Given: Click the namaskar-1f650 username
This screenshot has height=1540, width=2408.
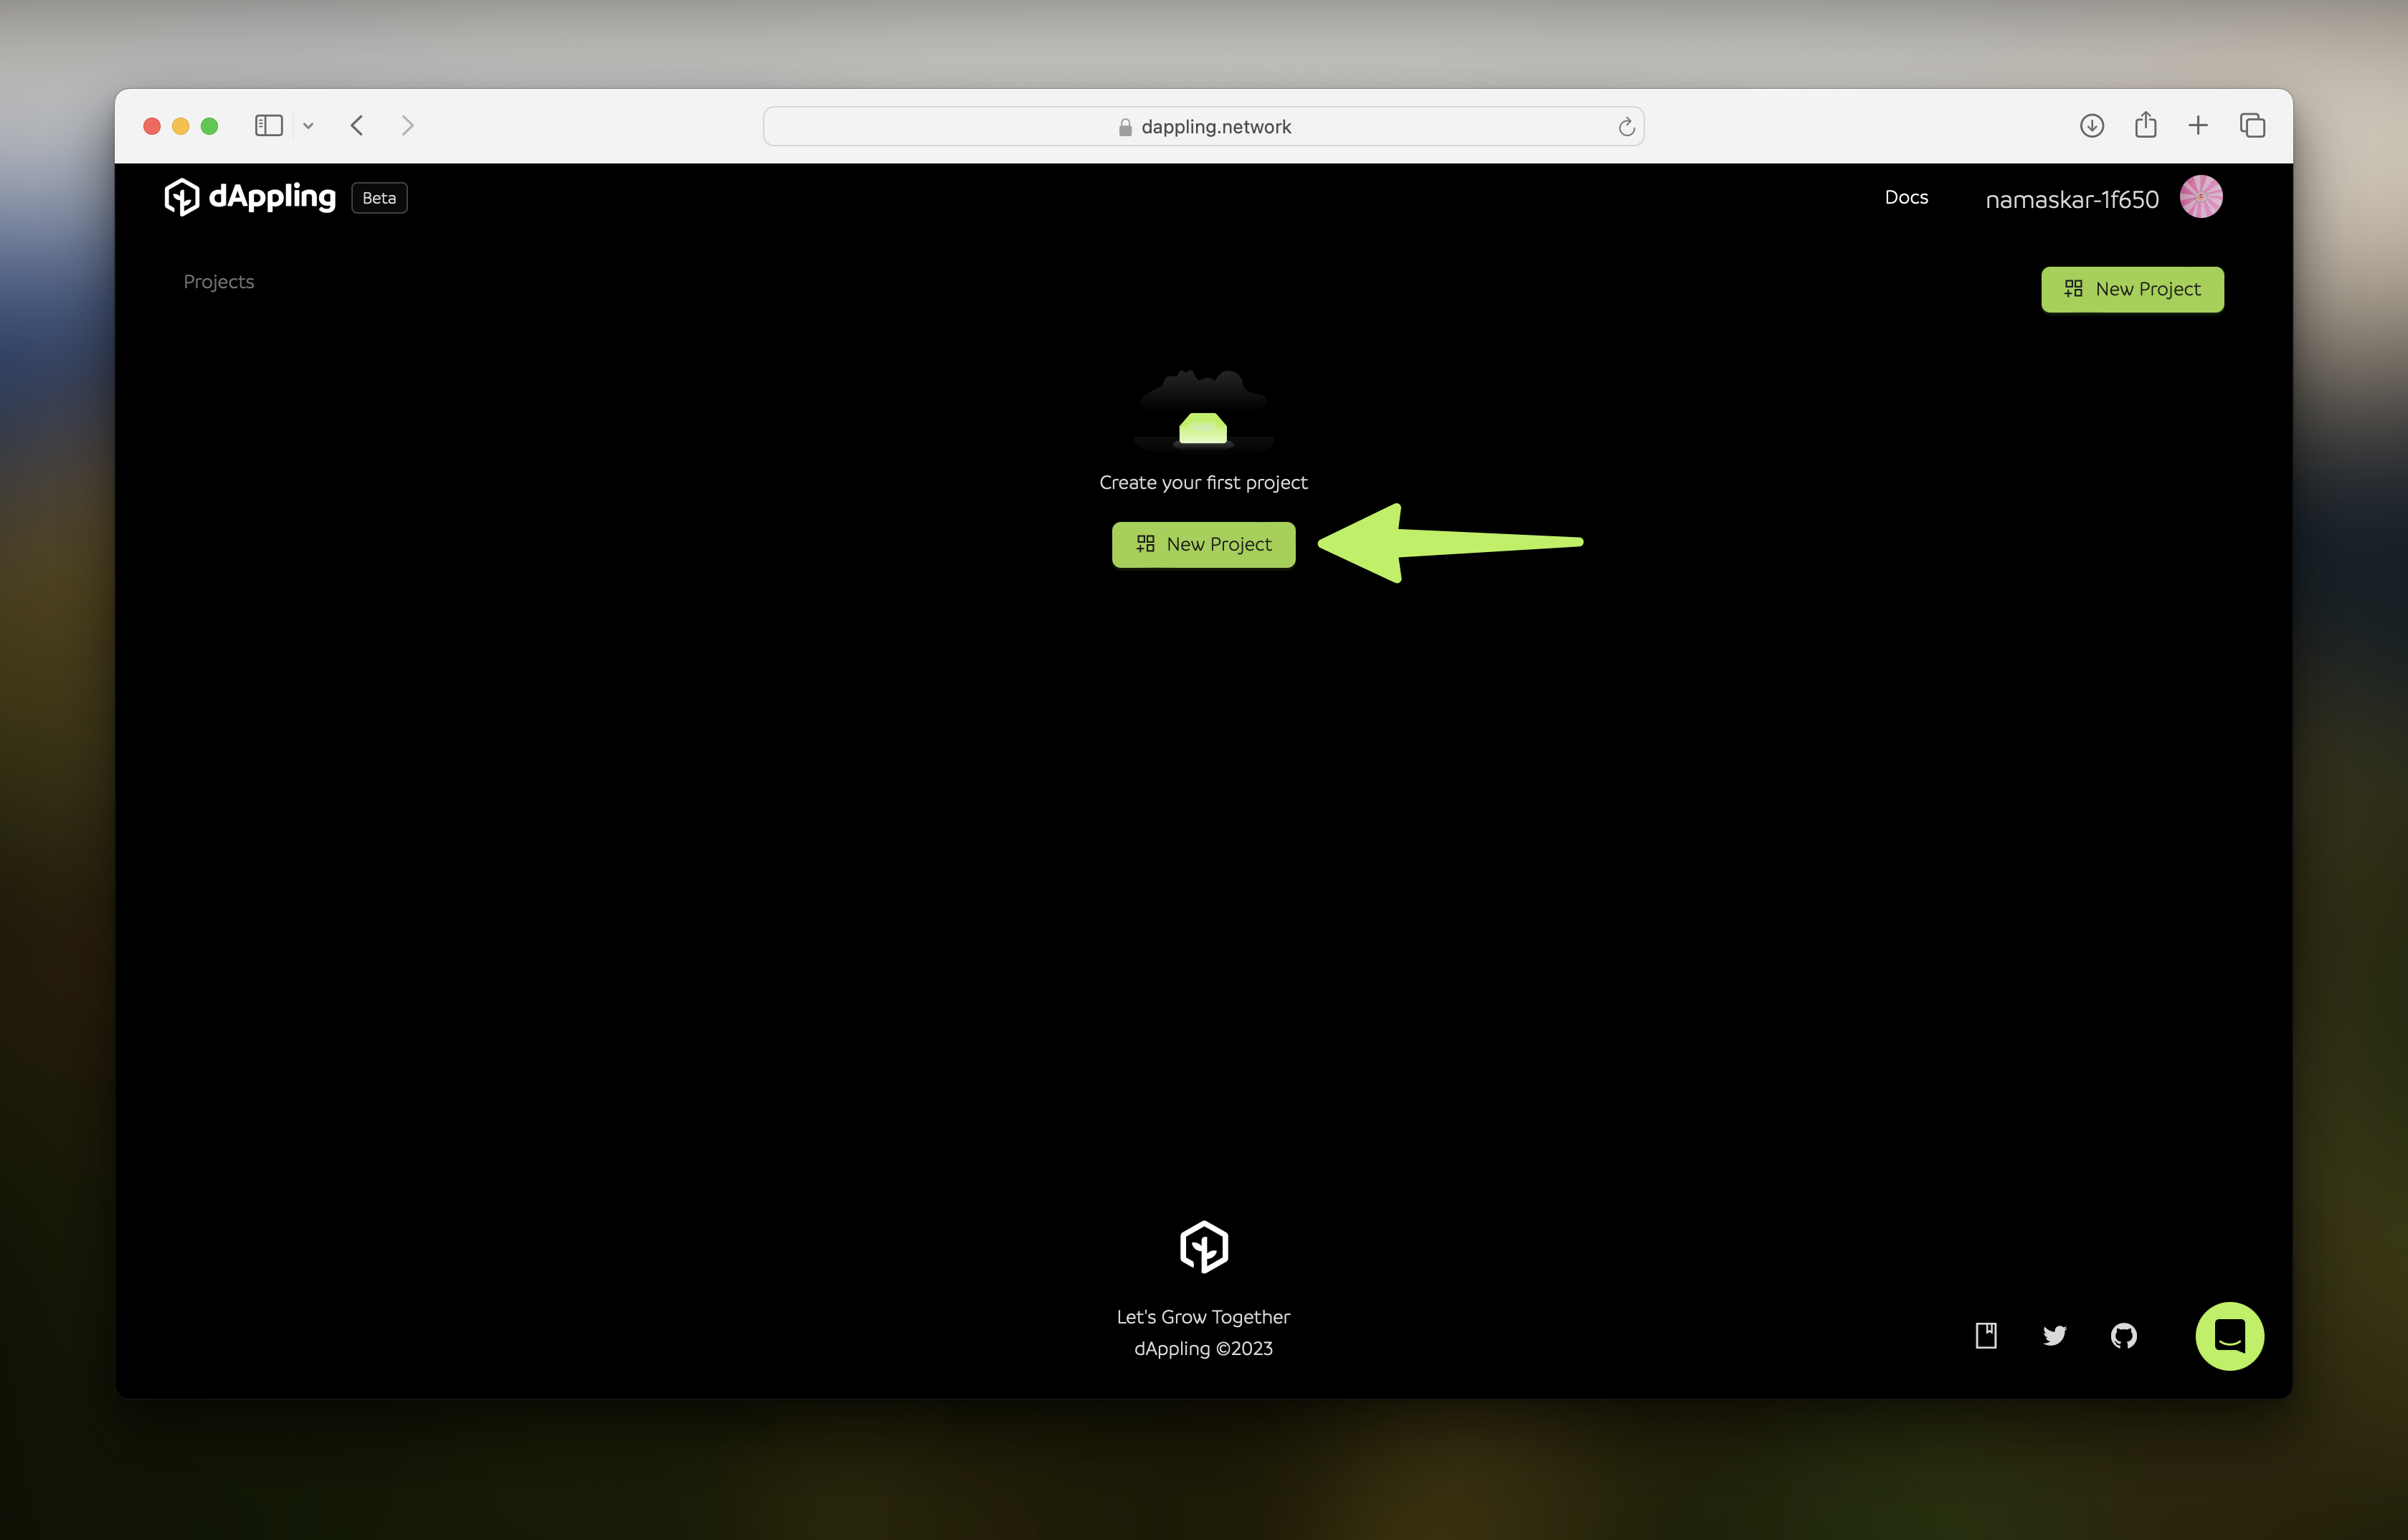Looking at the screenshot, I should click(x=2072, y=199).
